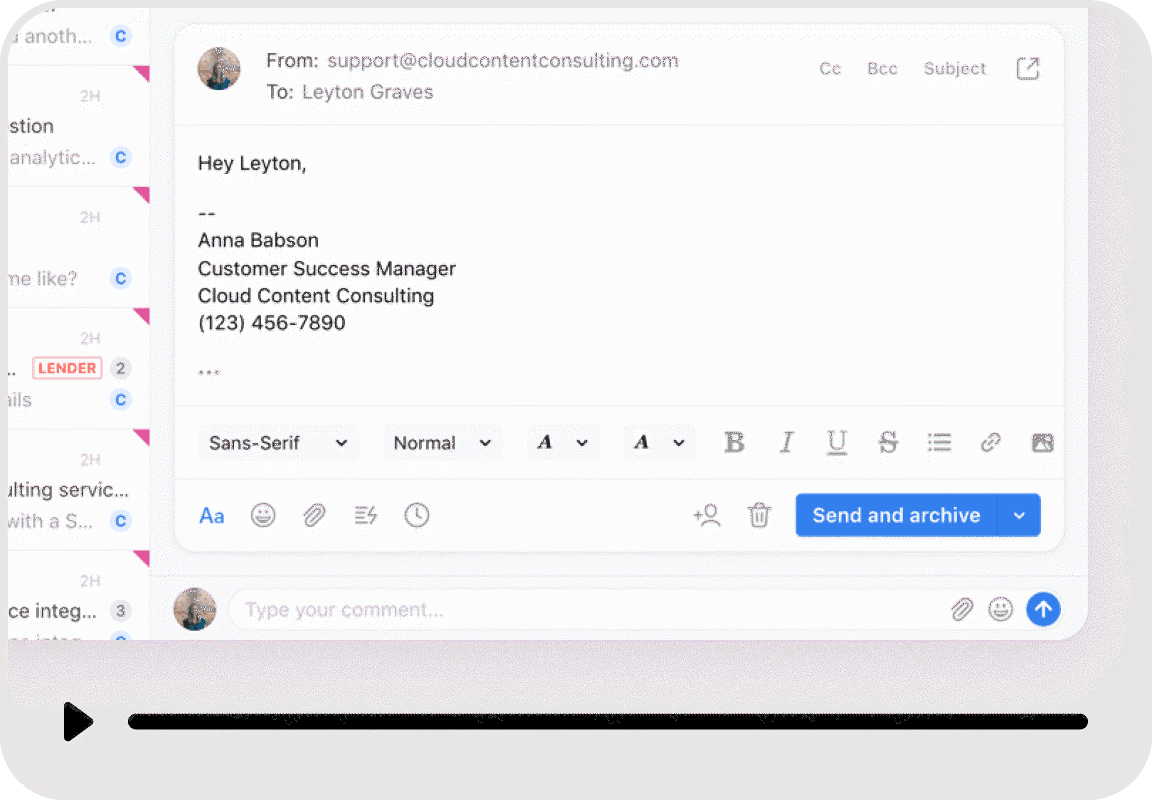Attach a file to the email draft
The width and height of the screenshot is (1152, 800).
point(314,515)
